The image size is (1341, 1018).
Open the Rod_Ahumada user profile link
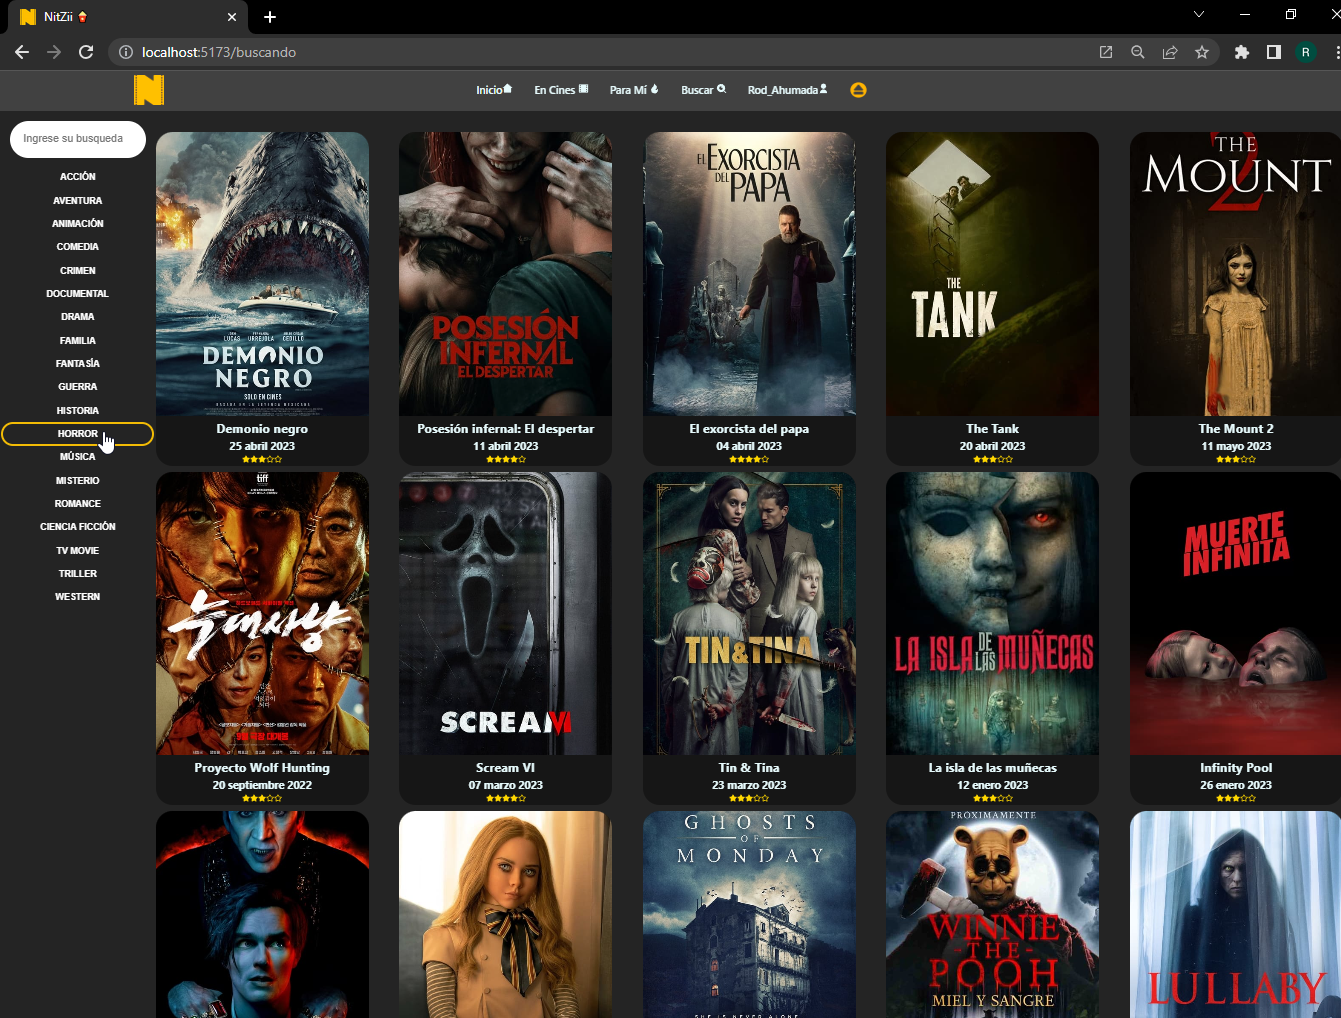[787, 90]
